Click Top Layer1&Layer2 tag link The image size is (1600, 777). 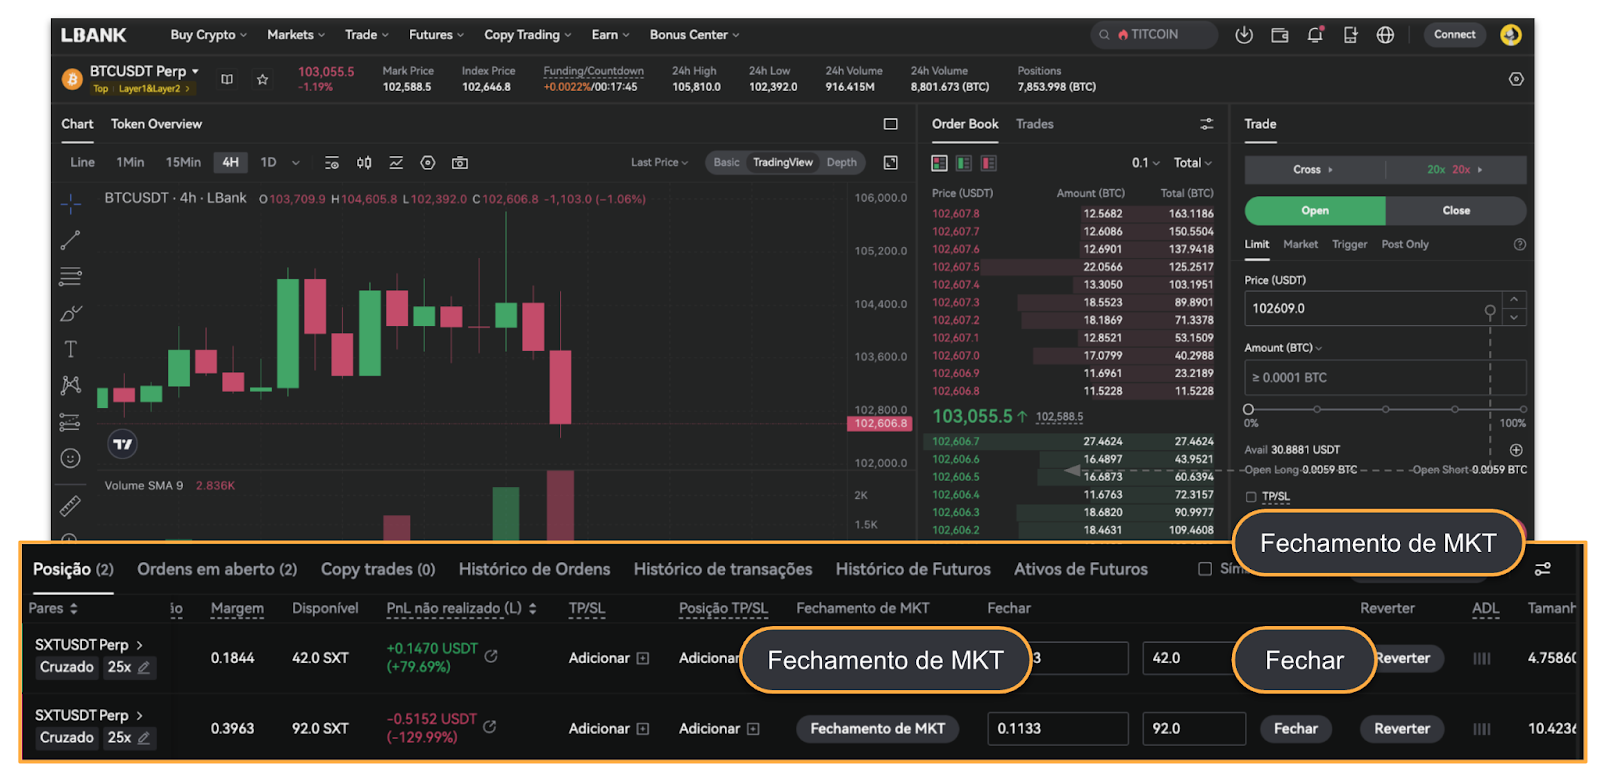(x=142, y=89)
